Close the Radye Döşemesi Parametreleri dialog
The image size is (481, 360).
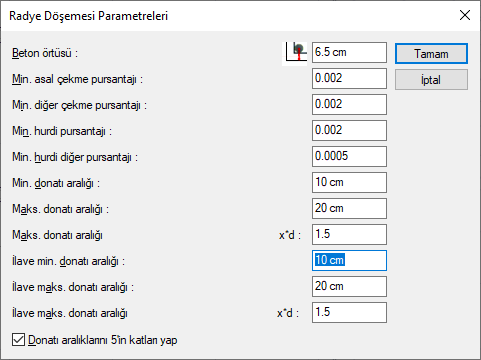click(x=465, y=15)
